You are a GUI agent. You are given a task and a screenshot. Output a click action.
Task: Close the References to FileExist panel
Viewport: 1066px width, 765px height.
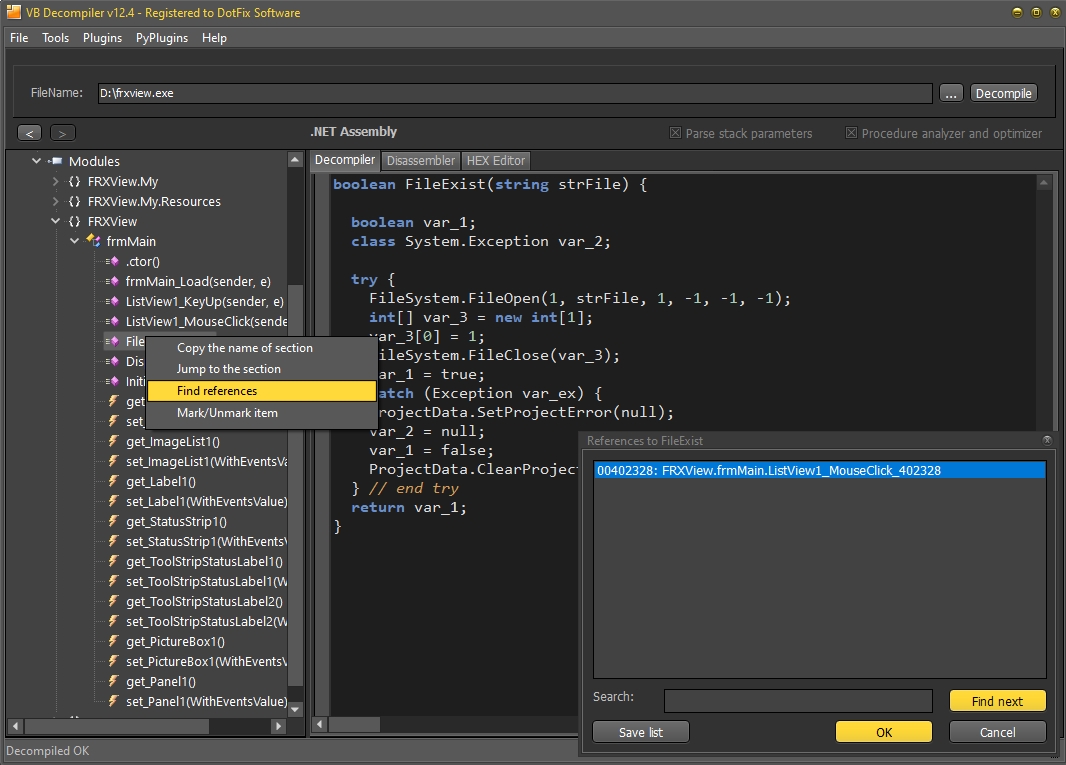click(1047, 441)
